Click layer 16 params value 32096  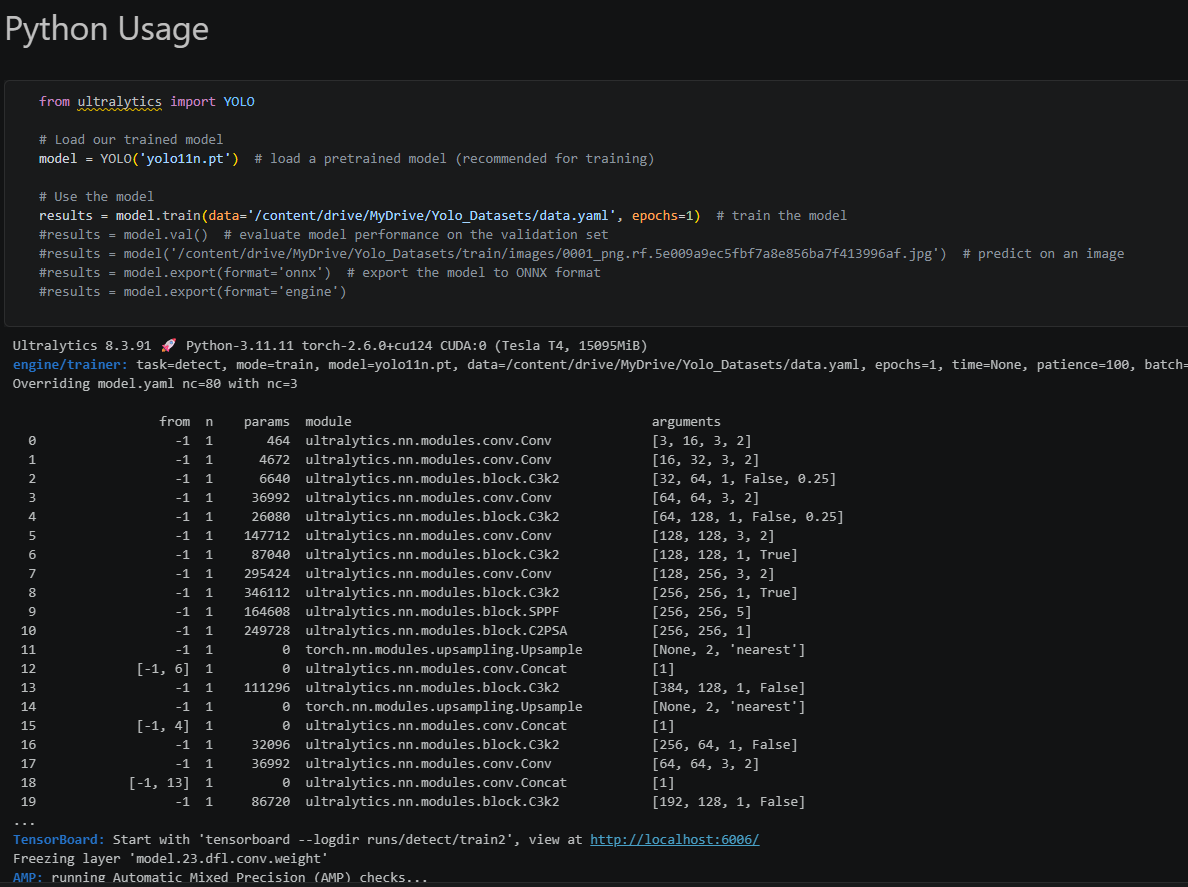(270, 745)
